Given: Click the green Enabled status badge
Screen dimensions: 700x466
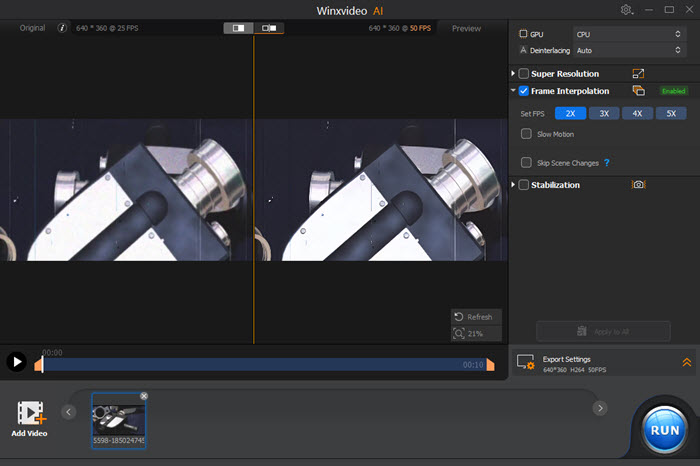Looking at the screenshot, I should pos(673,91).
